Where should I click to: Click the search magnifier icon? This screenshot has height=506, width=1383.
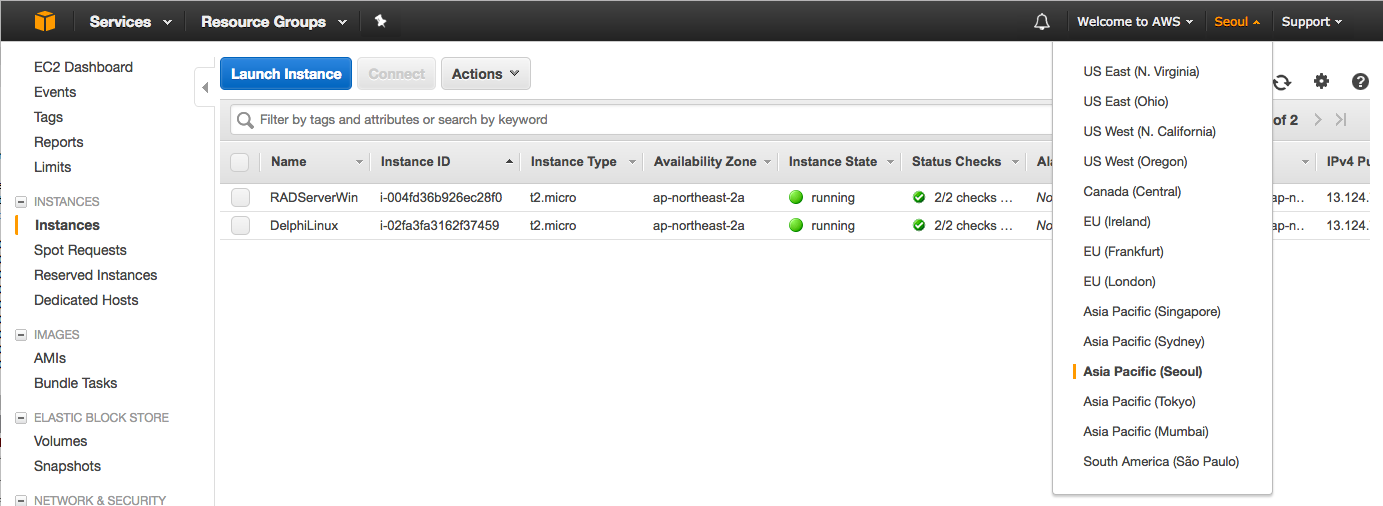pyautogui.click(x=245, y=120)
